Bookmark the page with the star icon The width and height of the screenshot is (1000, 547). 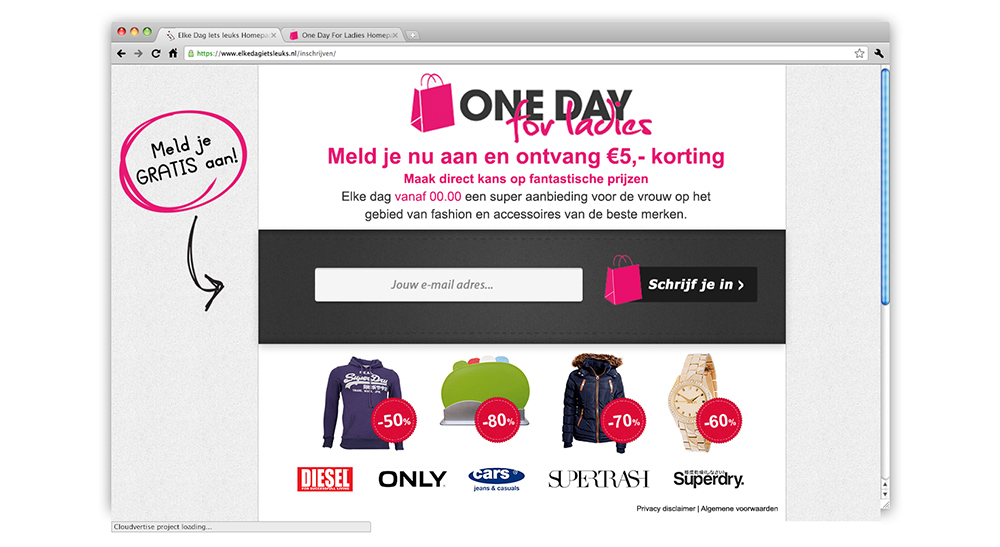click(859, 54)
